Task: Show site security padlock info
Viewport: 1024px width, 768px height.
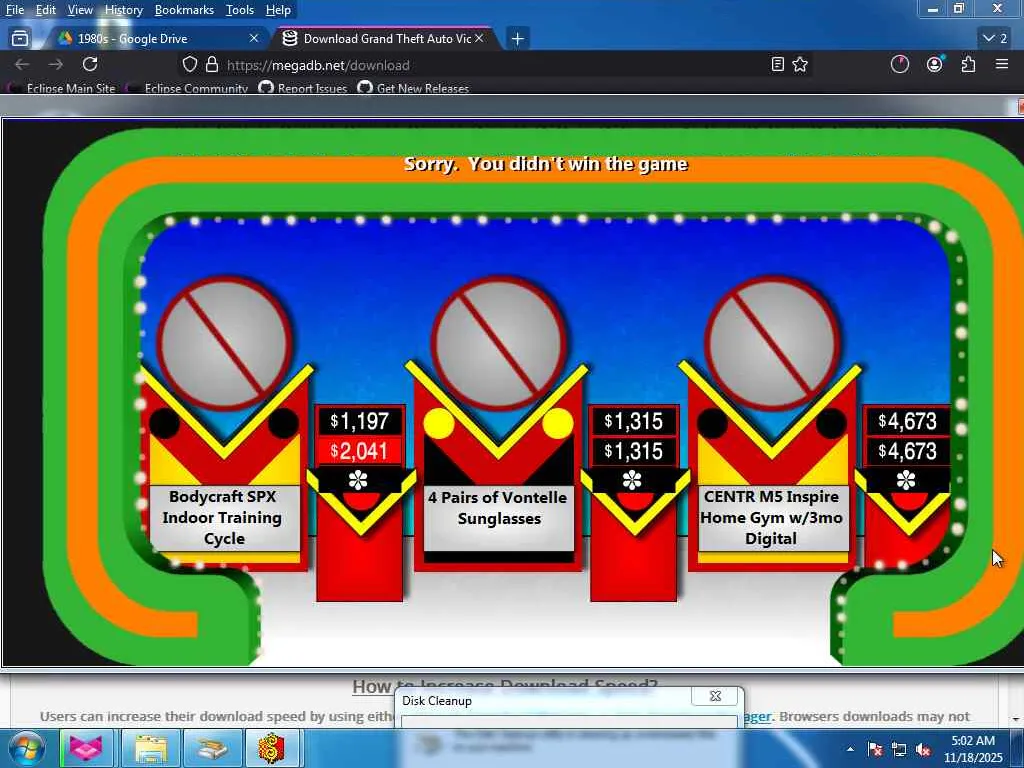Action: [x=212, y=64]
